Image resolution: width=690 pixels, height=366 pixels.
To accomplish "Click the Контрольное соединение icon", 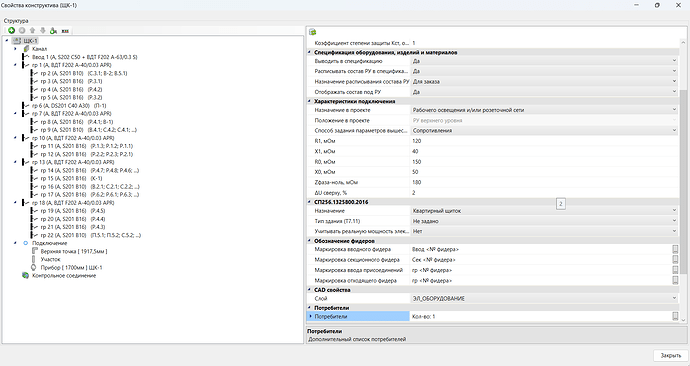I will coord(26,275).
